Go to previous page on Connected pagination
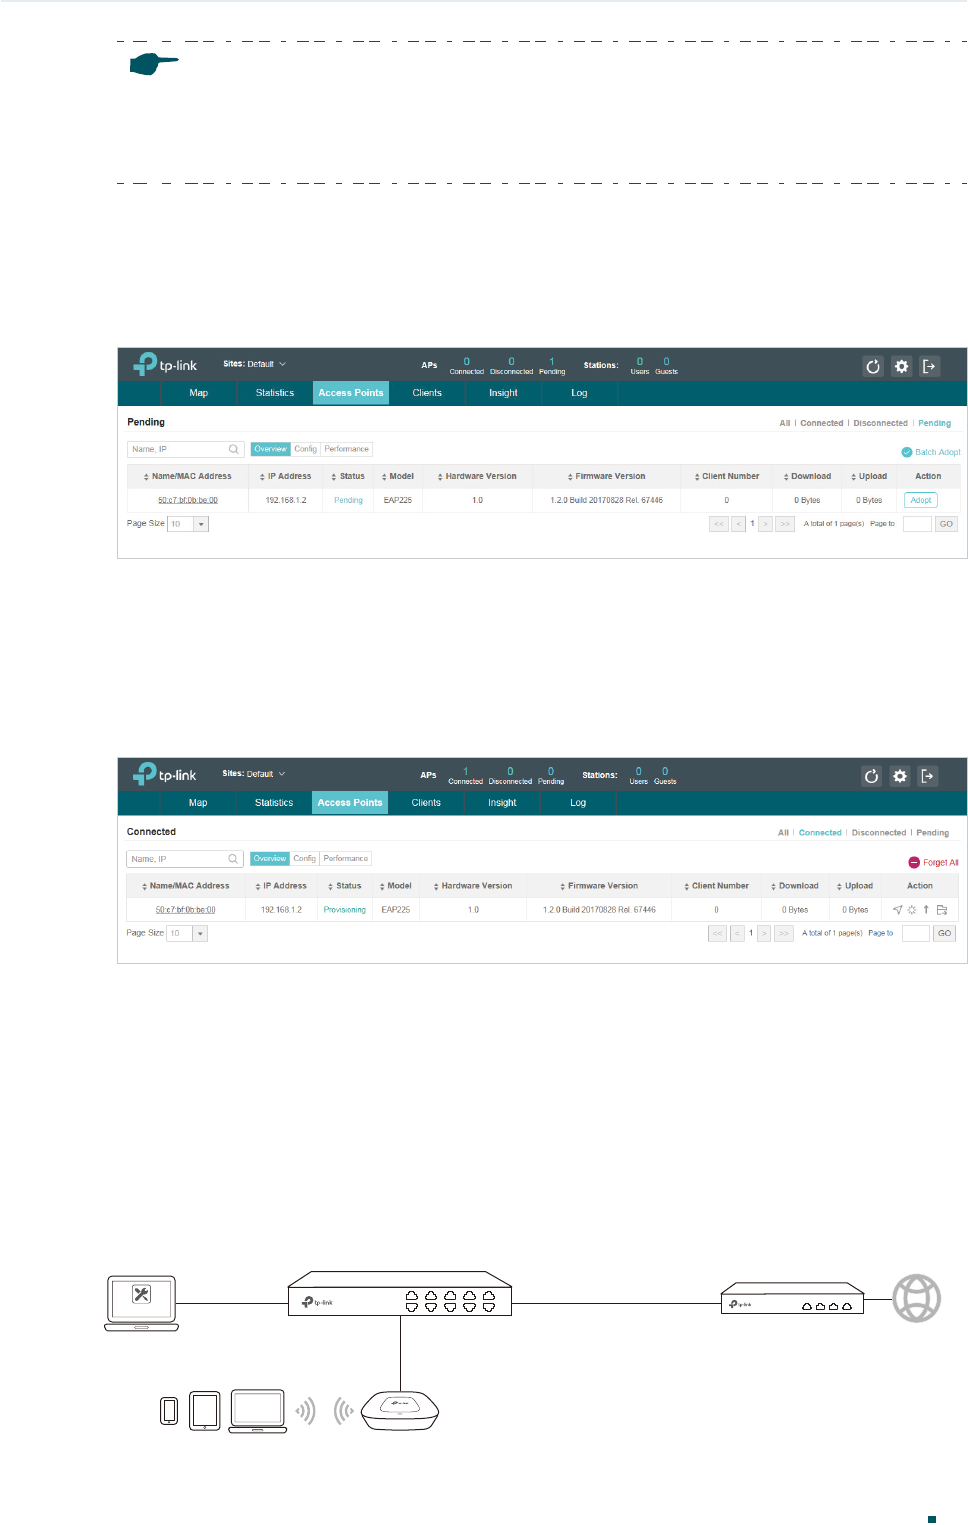This screenshot has height=1525, width=968. (737, 933)
